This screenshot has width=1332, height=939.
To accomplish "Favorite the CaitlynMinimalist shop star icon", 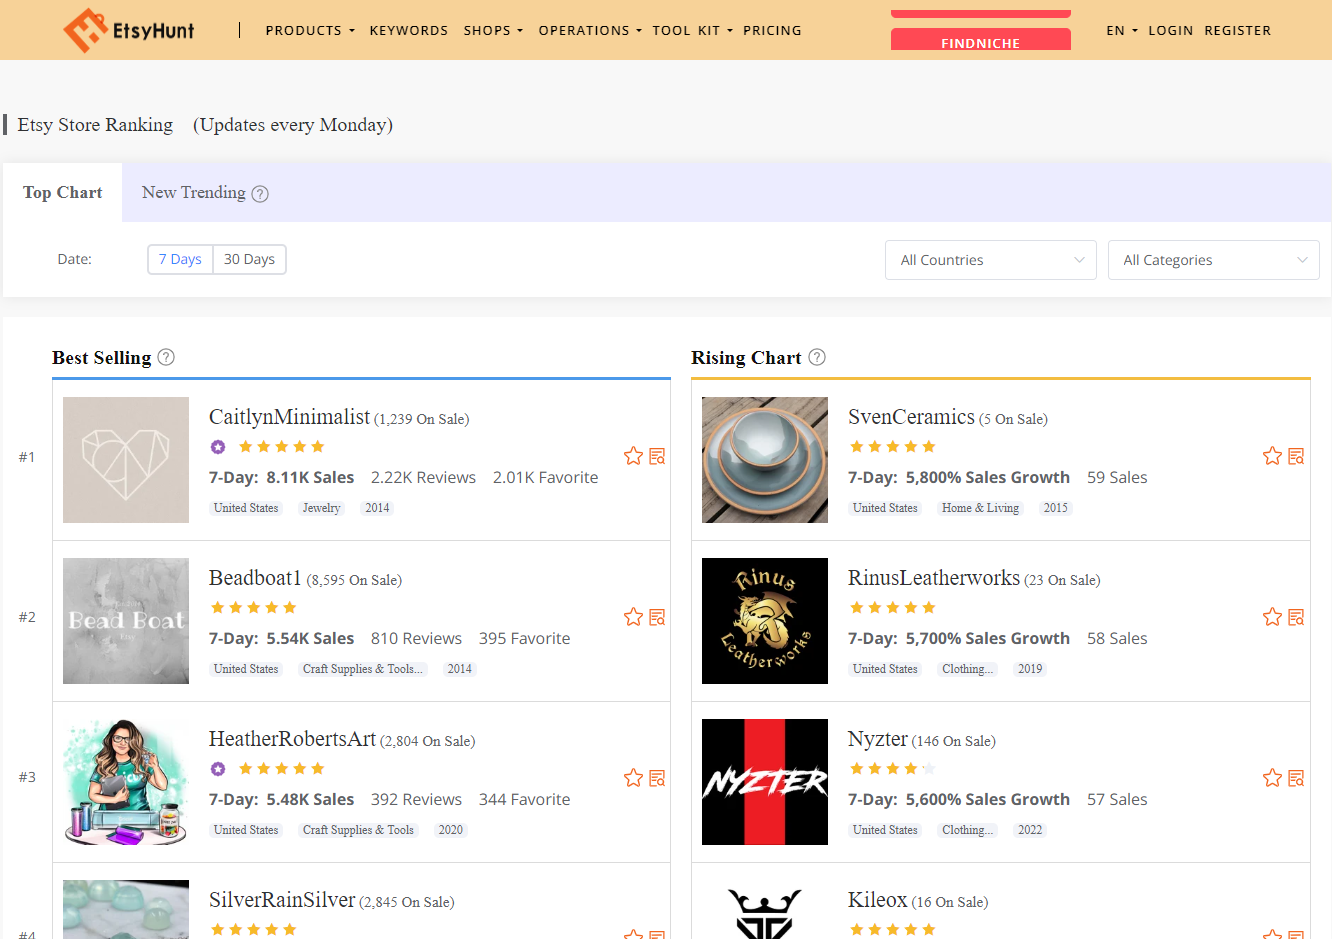I will [633, 455].
